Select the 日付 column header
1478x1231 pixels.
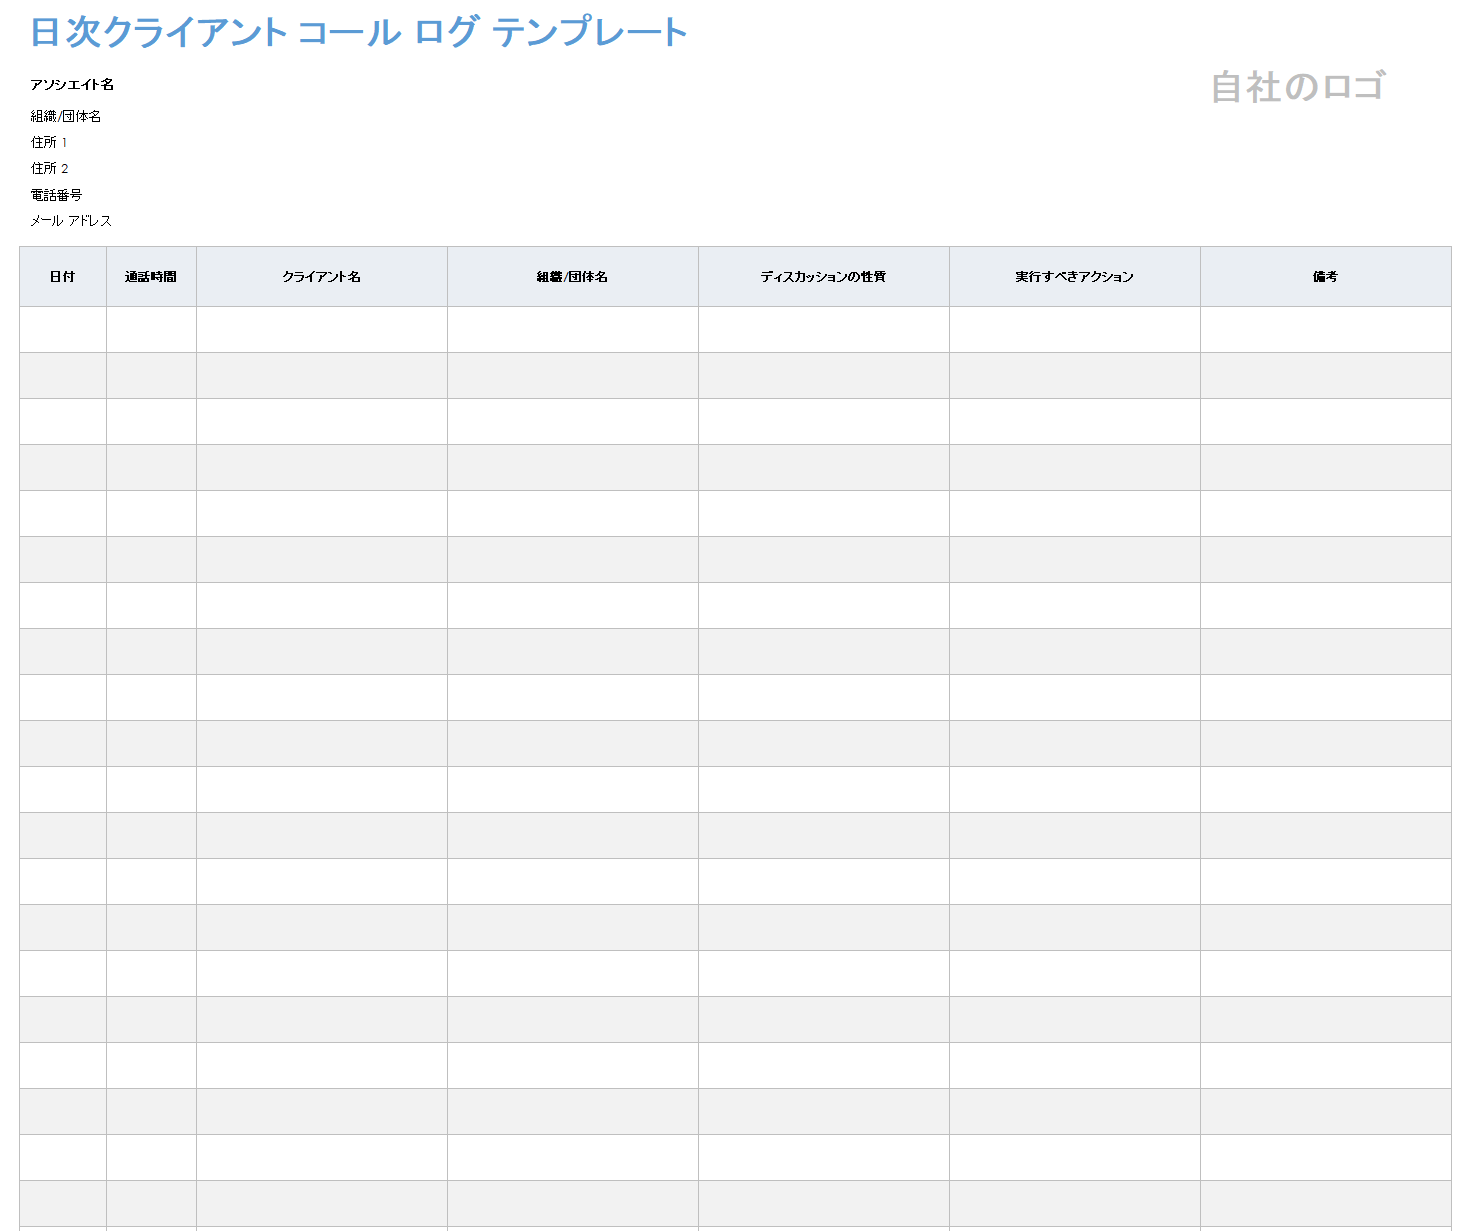click(x=63, y=277)
